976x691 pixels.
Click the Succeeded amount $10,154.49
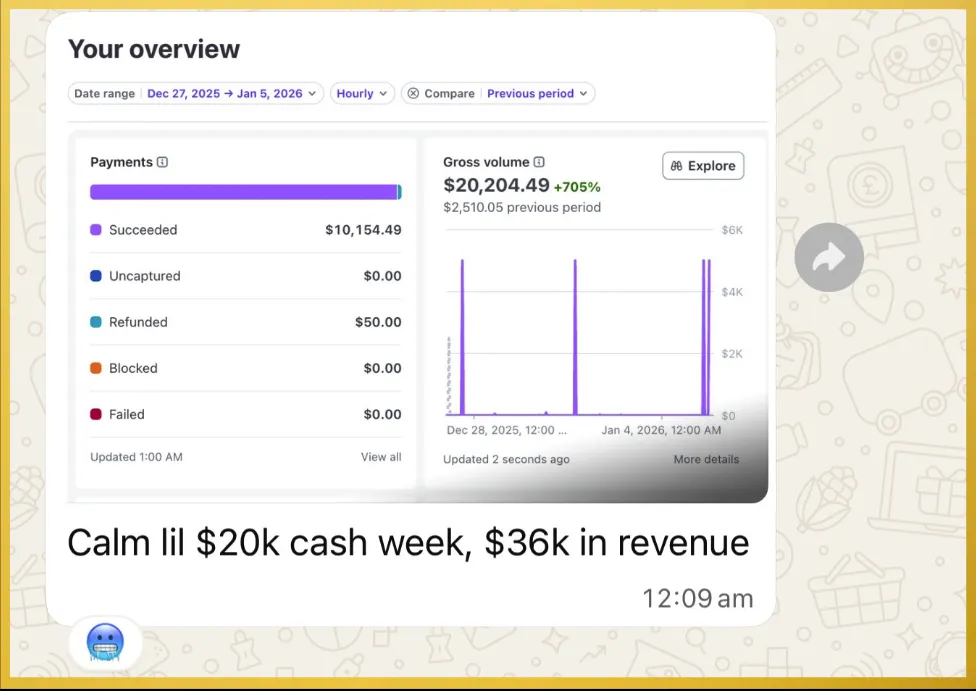(363, 230)
